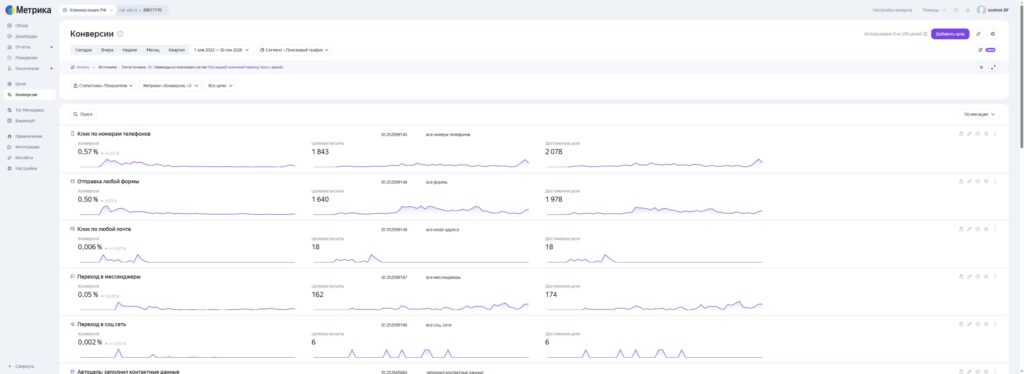Open Интеграции in the sidebar

point(27,147)
